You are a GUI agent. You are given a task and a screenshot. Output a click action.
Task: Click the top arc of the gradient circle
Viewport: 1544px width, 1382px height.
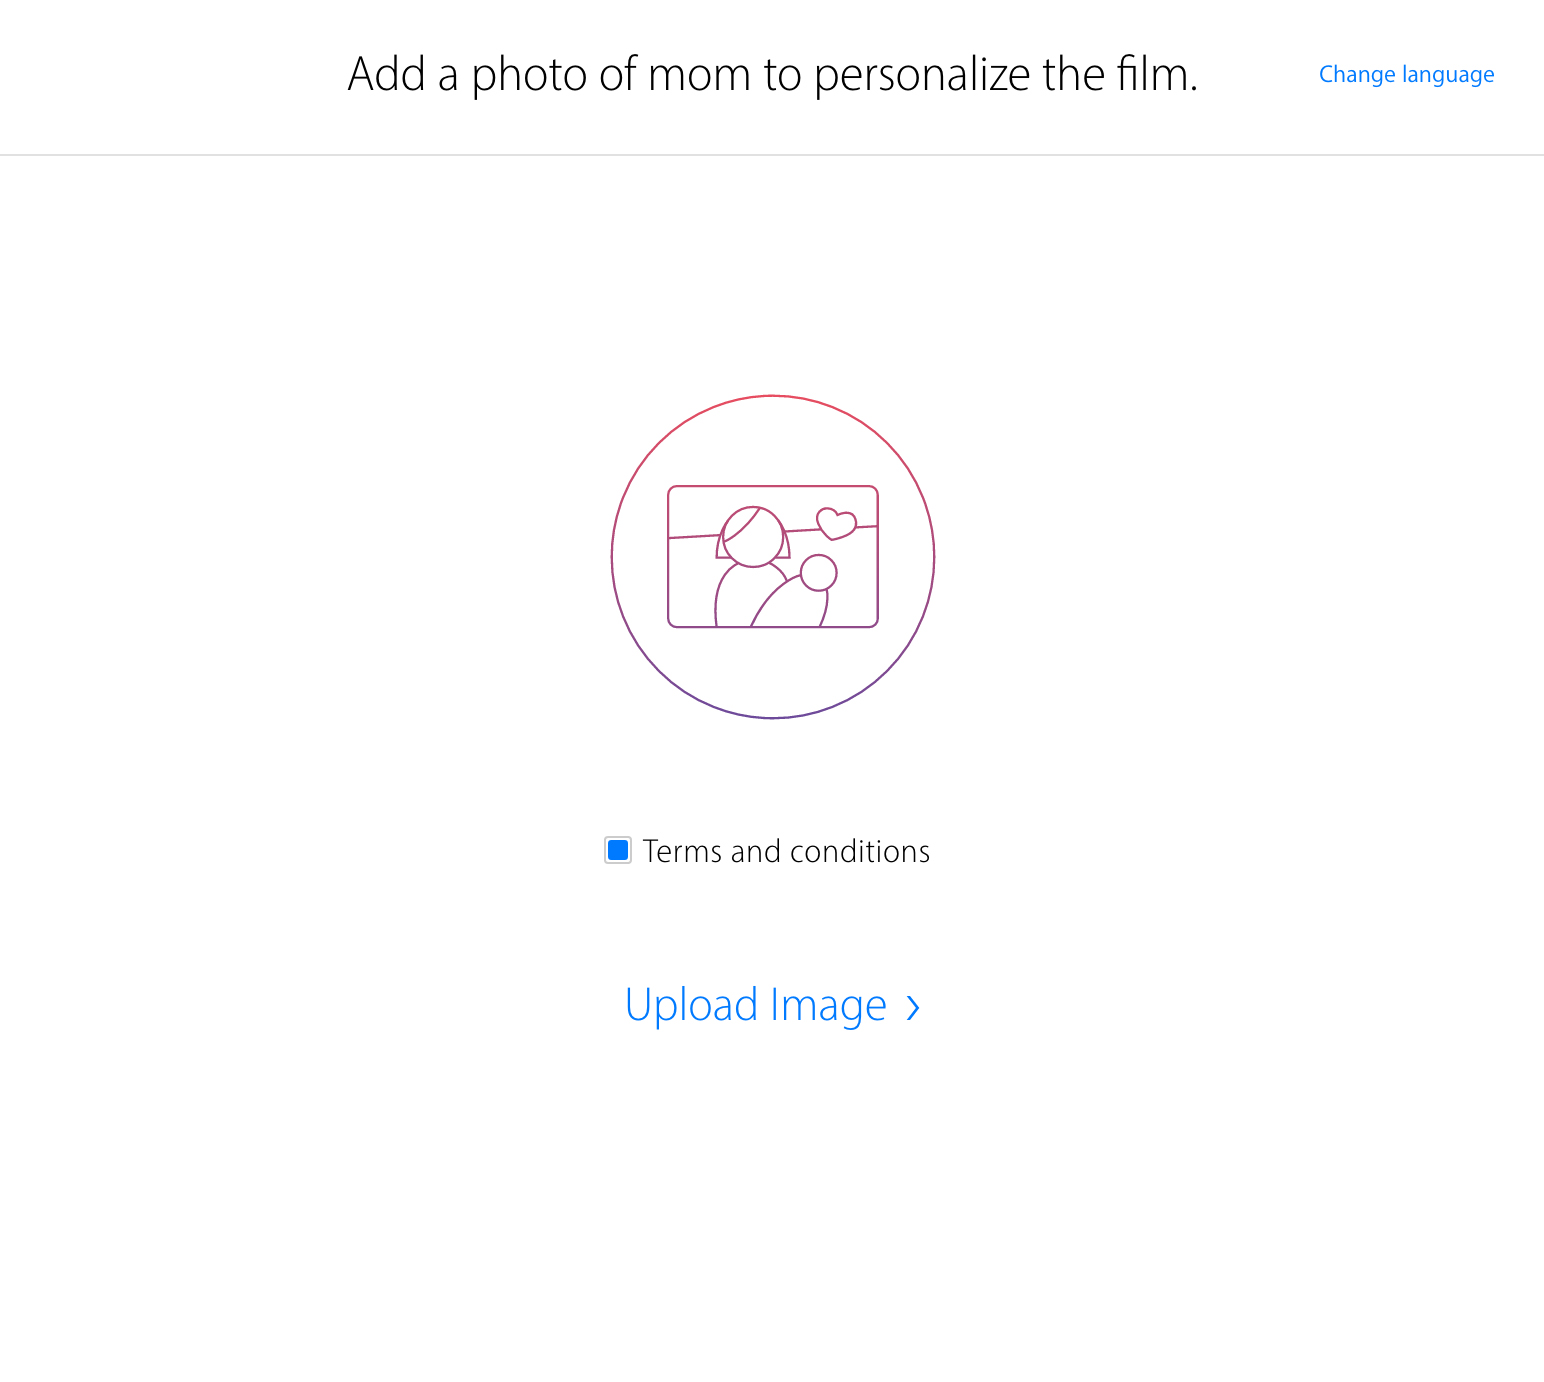(x=773, y=397)
